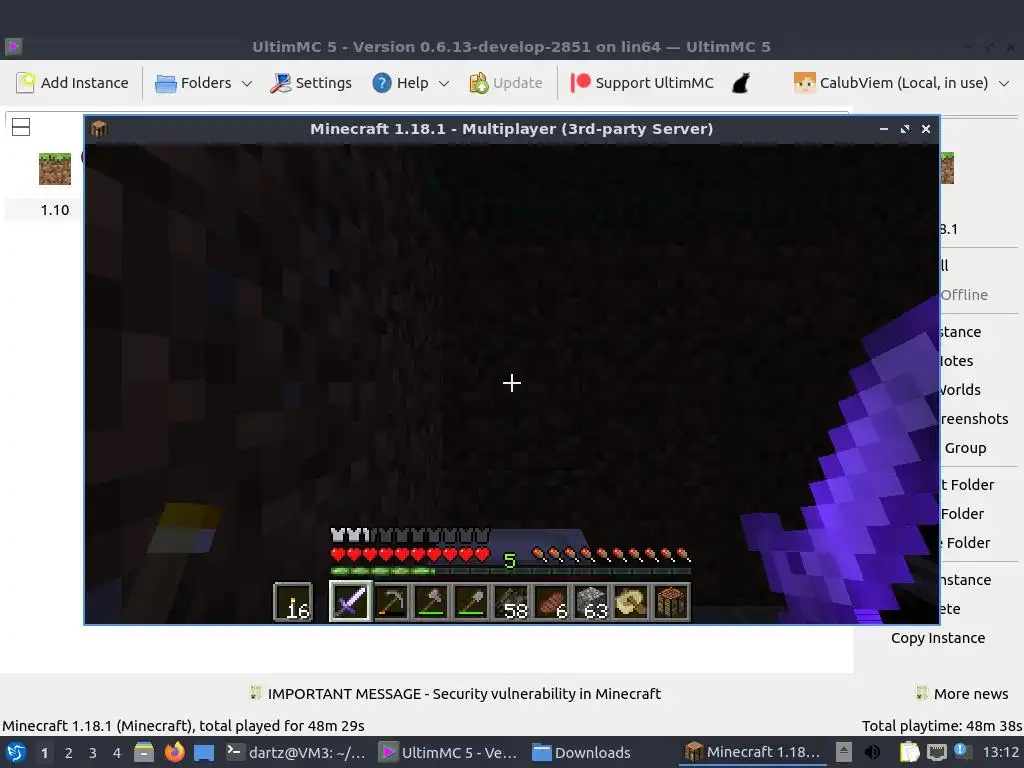The width and height of the screenshot is (1024, 768).
Task: Click the CalubViem account avatar
Action: coord(805,83)
